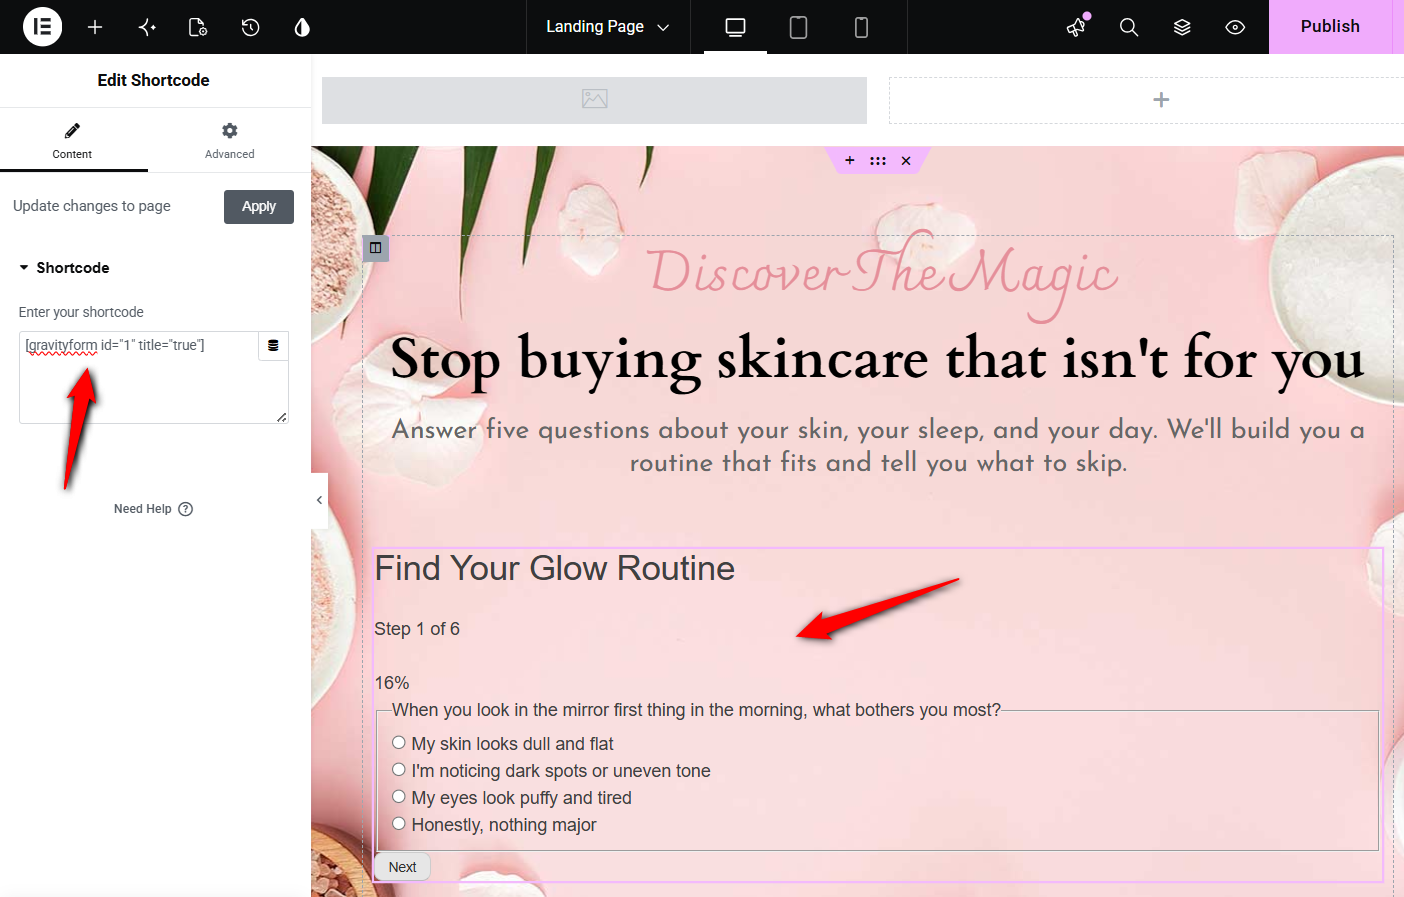Click the Edit Shortcode panel title
The width and height of the screenshot is (1404, 897).
[x=153, y=80]
